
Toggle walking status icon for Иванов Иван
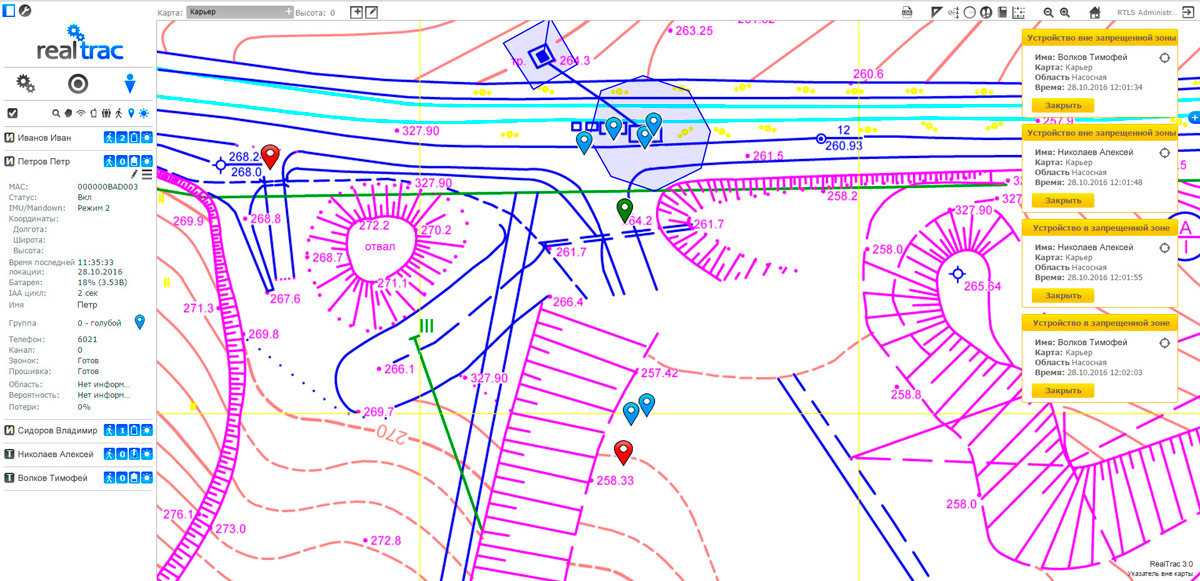[x=110, y=137]
